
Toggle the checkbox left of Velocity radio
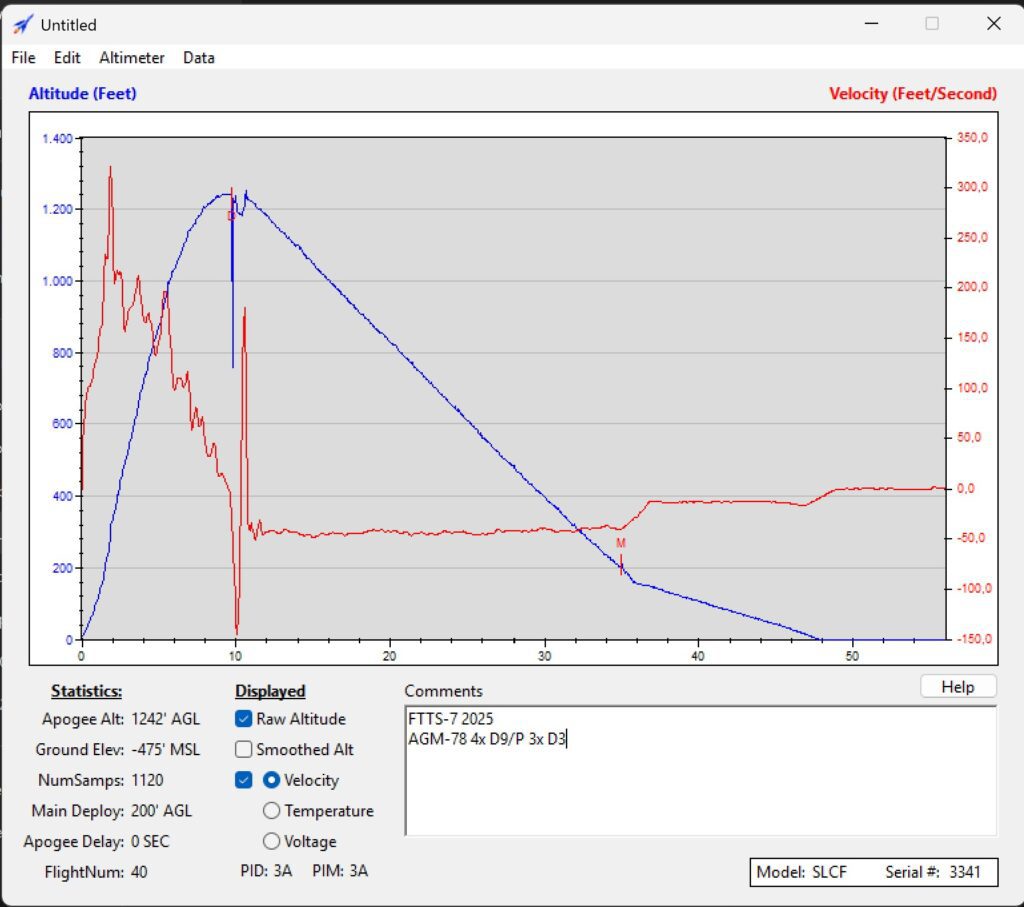point(244,780)
